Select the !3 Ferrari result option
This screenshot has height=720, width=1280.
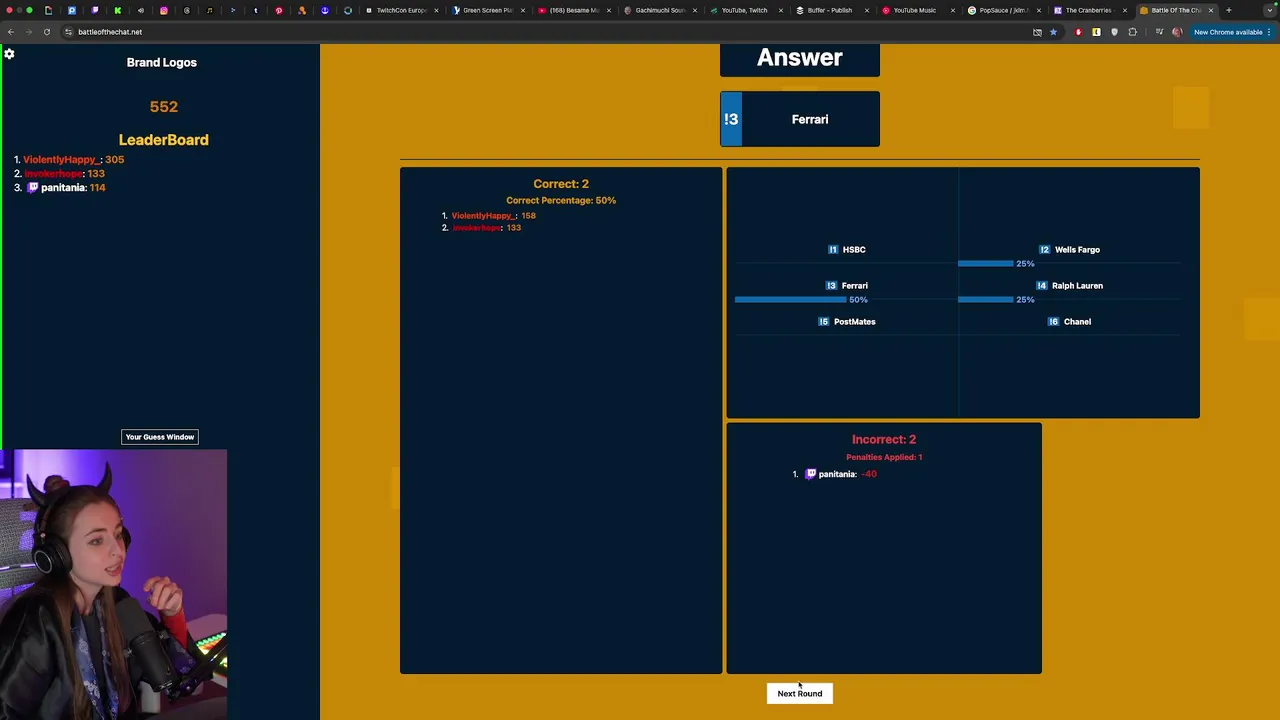tap(847, 286)
